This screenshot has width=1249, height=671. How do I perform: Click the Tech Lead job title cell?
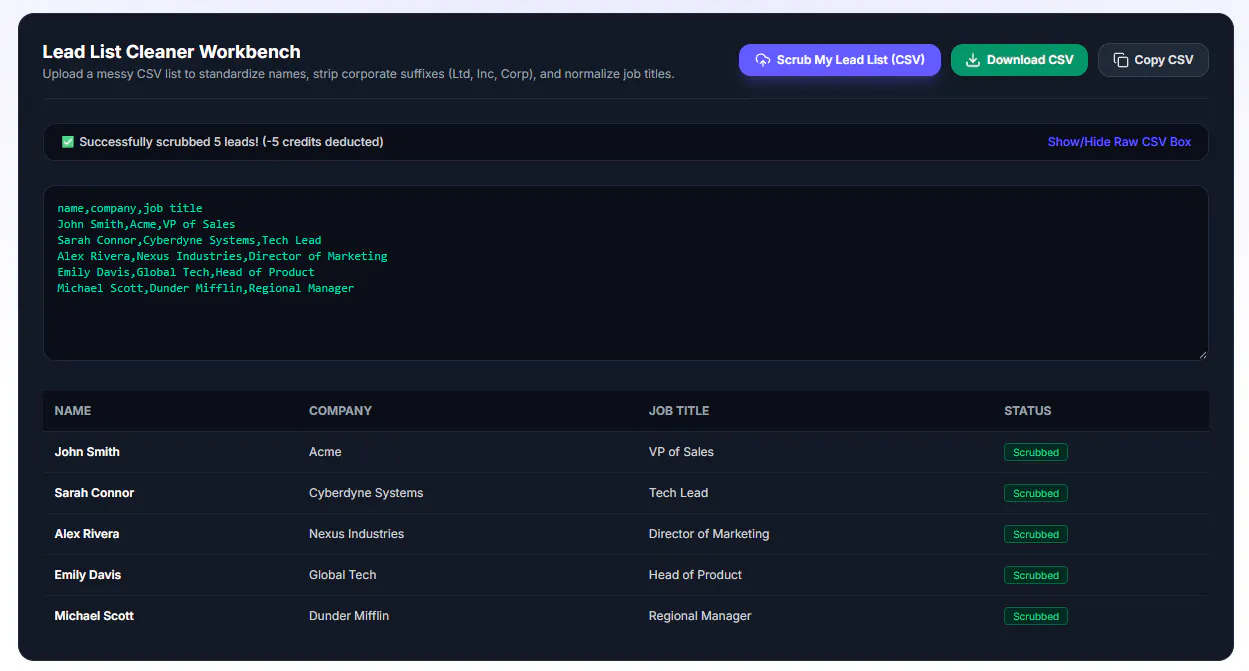[x=678, y=493]
